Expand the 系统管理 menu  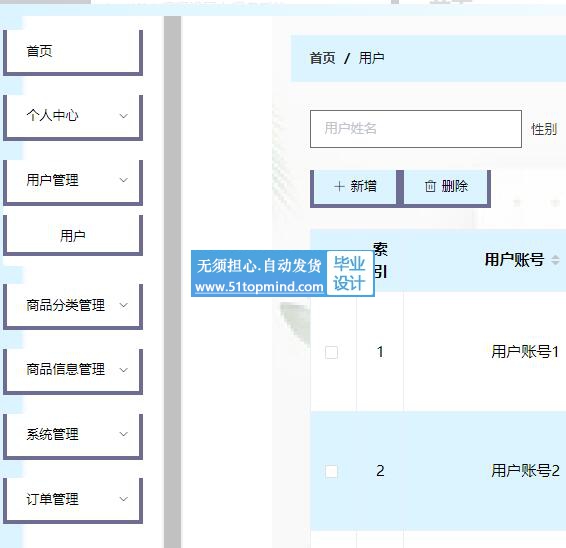(73, 434)
